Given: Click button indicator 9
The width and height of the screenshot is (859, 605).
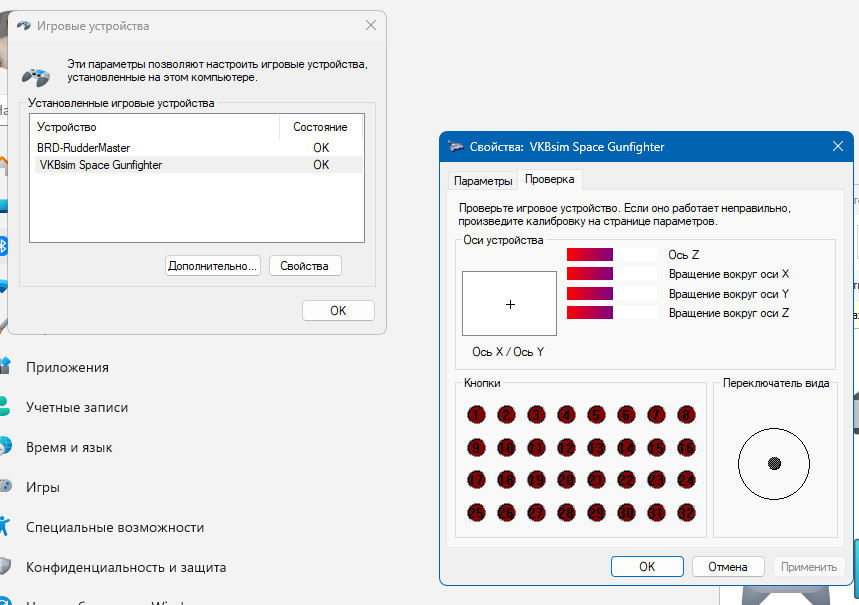Looking at the screenshot, I should (476, 448).
